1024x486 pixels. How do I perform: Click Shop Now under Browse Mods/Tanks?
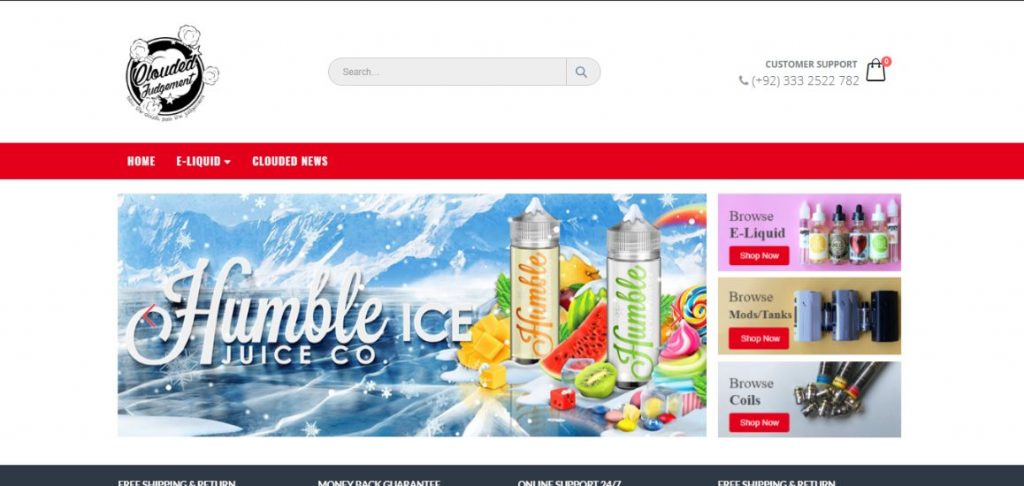click(760, 338)
